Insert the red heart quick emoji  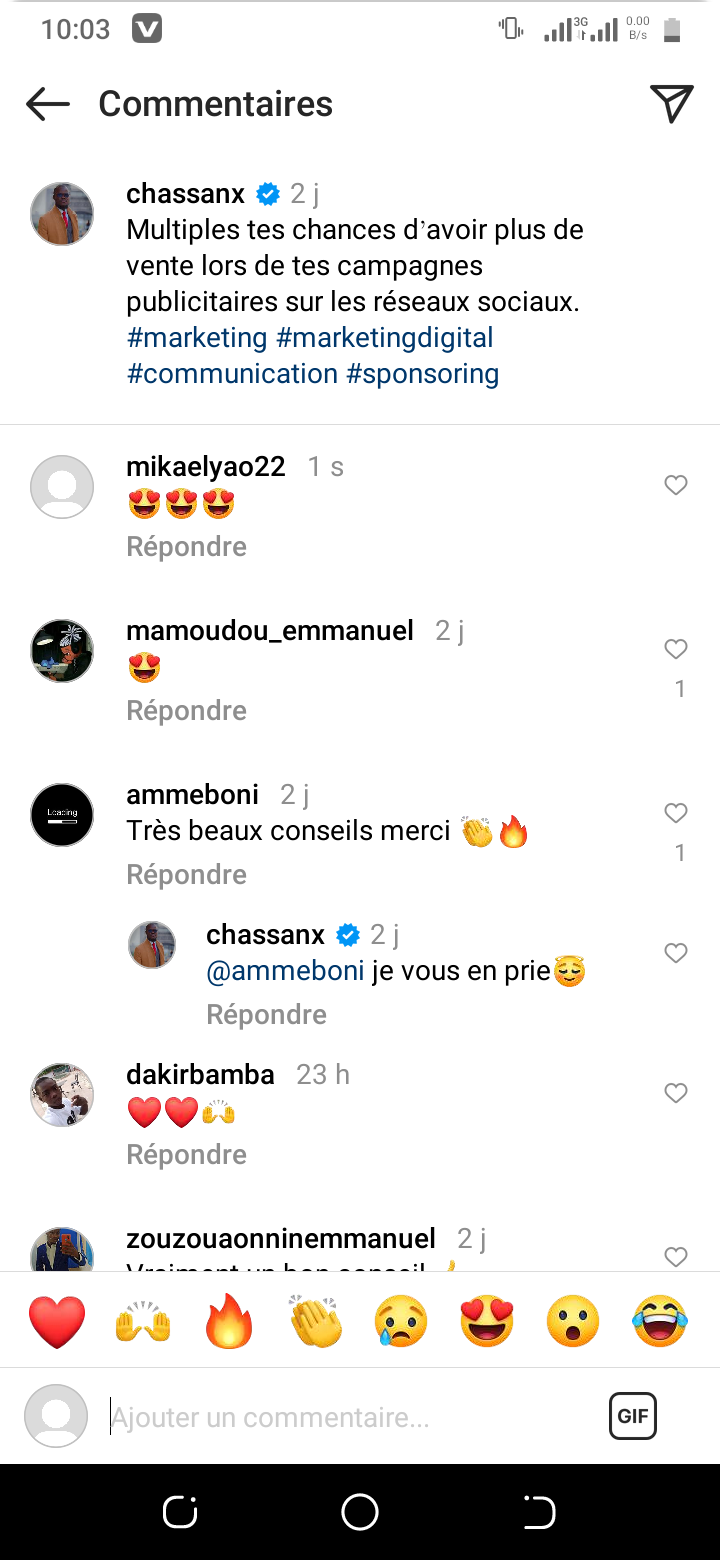pos(57,1321)
